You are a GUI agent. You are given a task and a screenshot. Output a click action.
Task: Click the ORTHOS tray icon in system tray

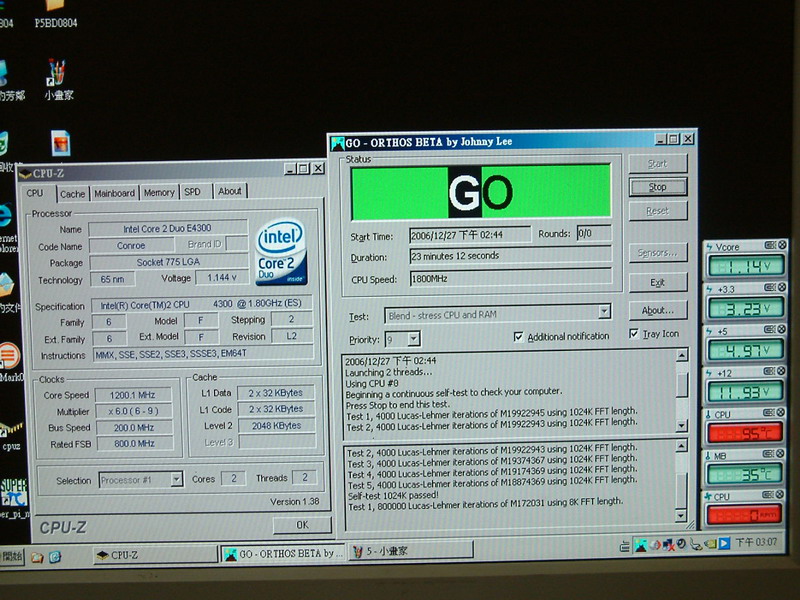coord(640,545)
